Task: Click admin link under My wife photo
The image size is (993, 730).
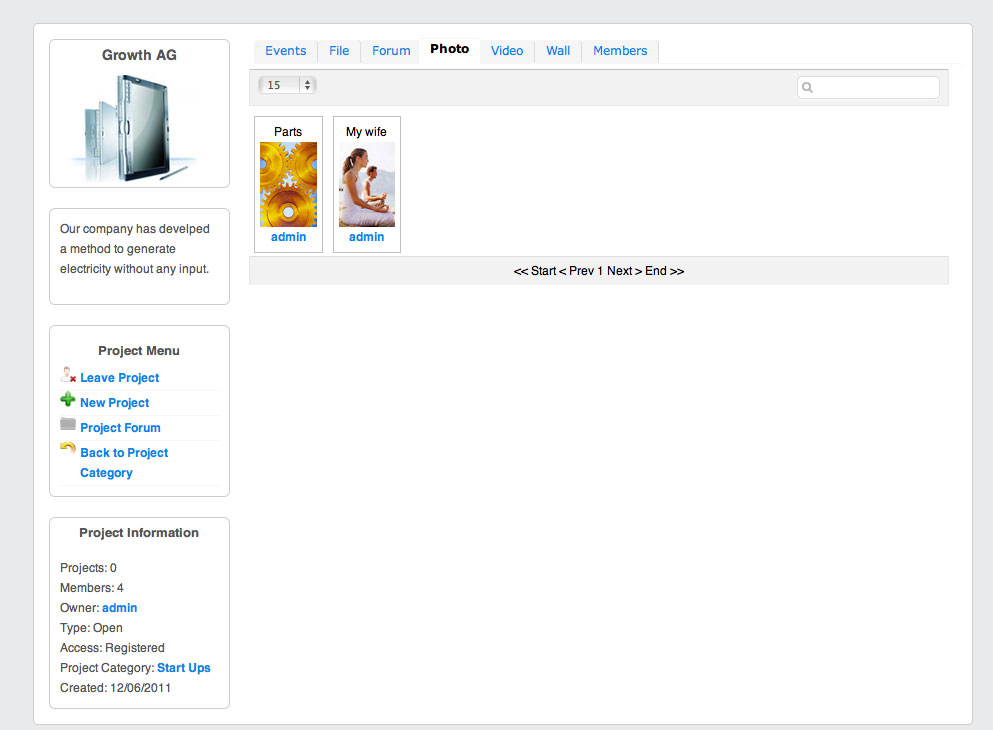Action: point(367,237)
